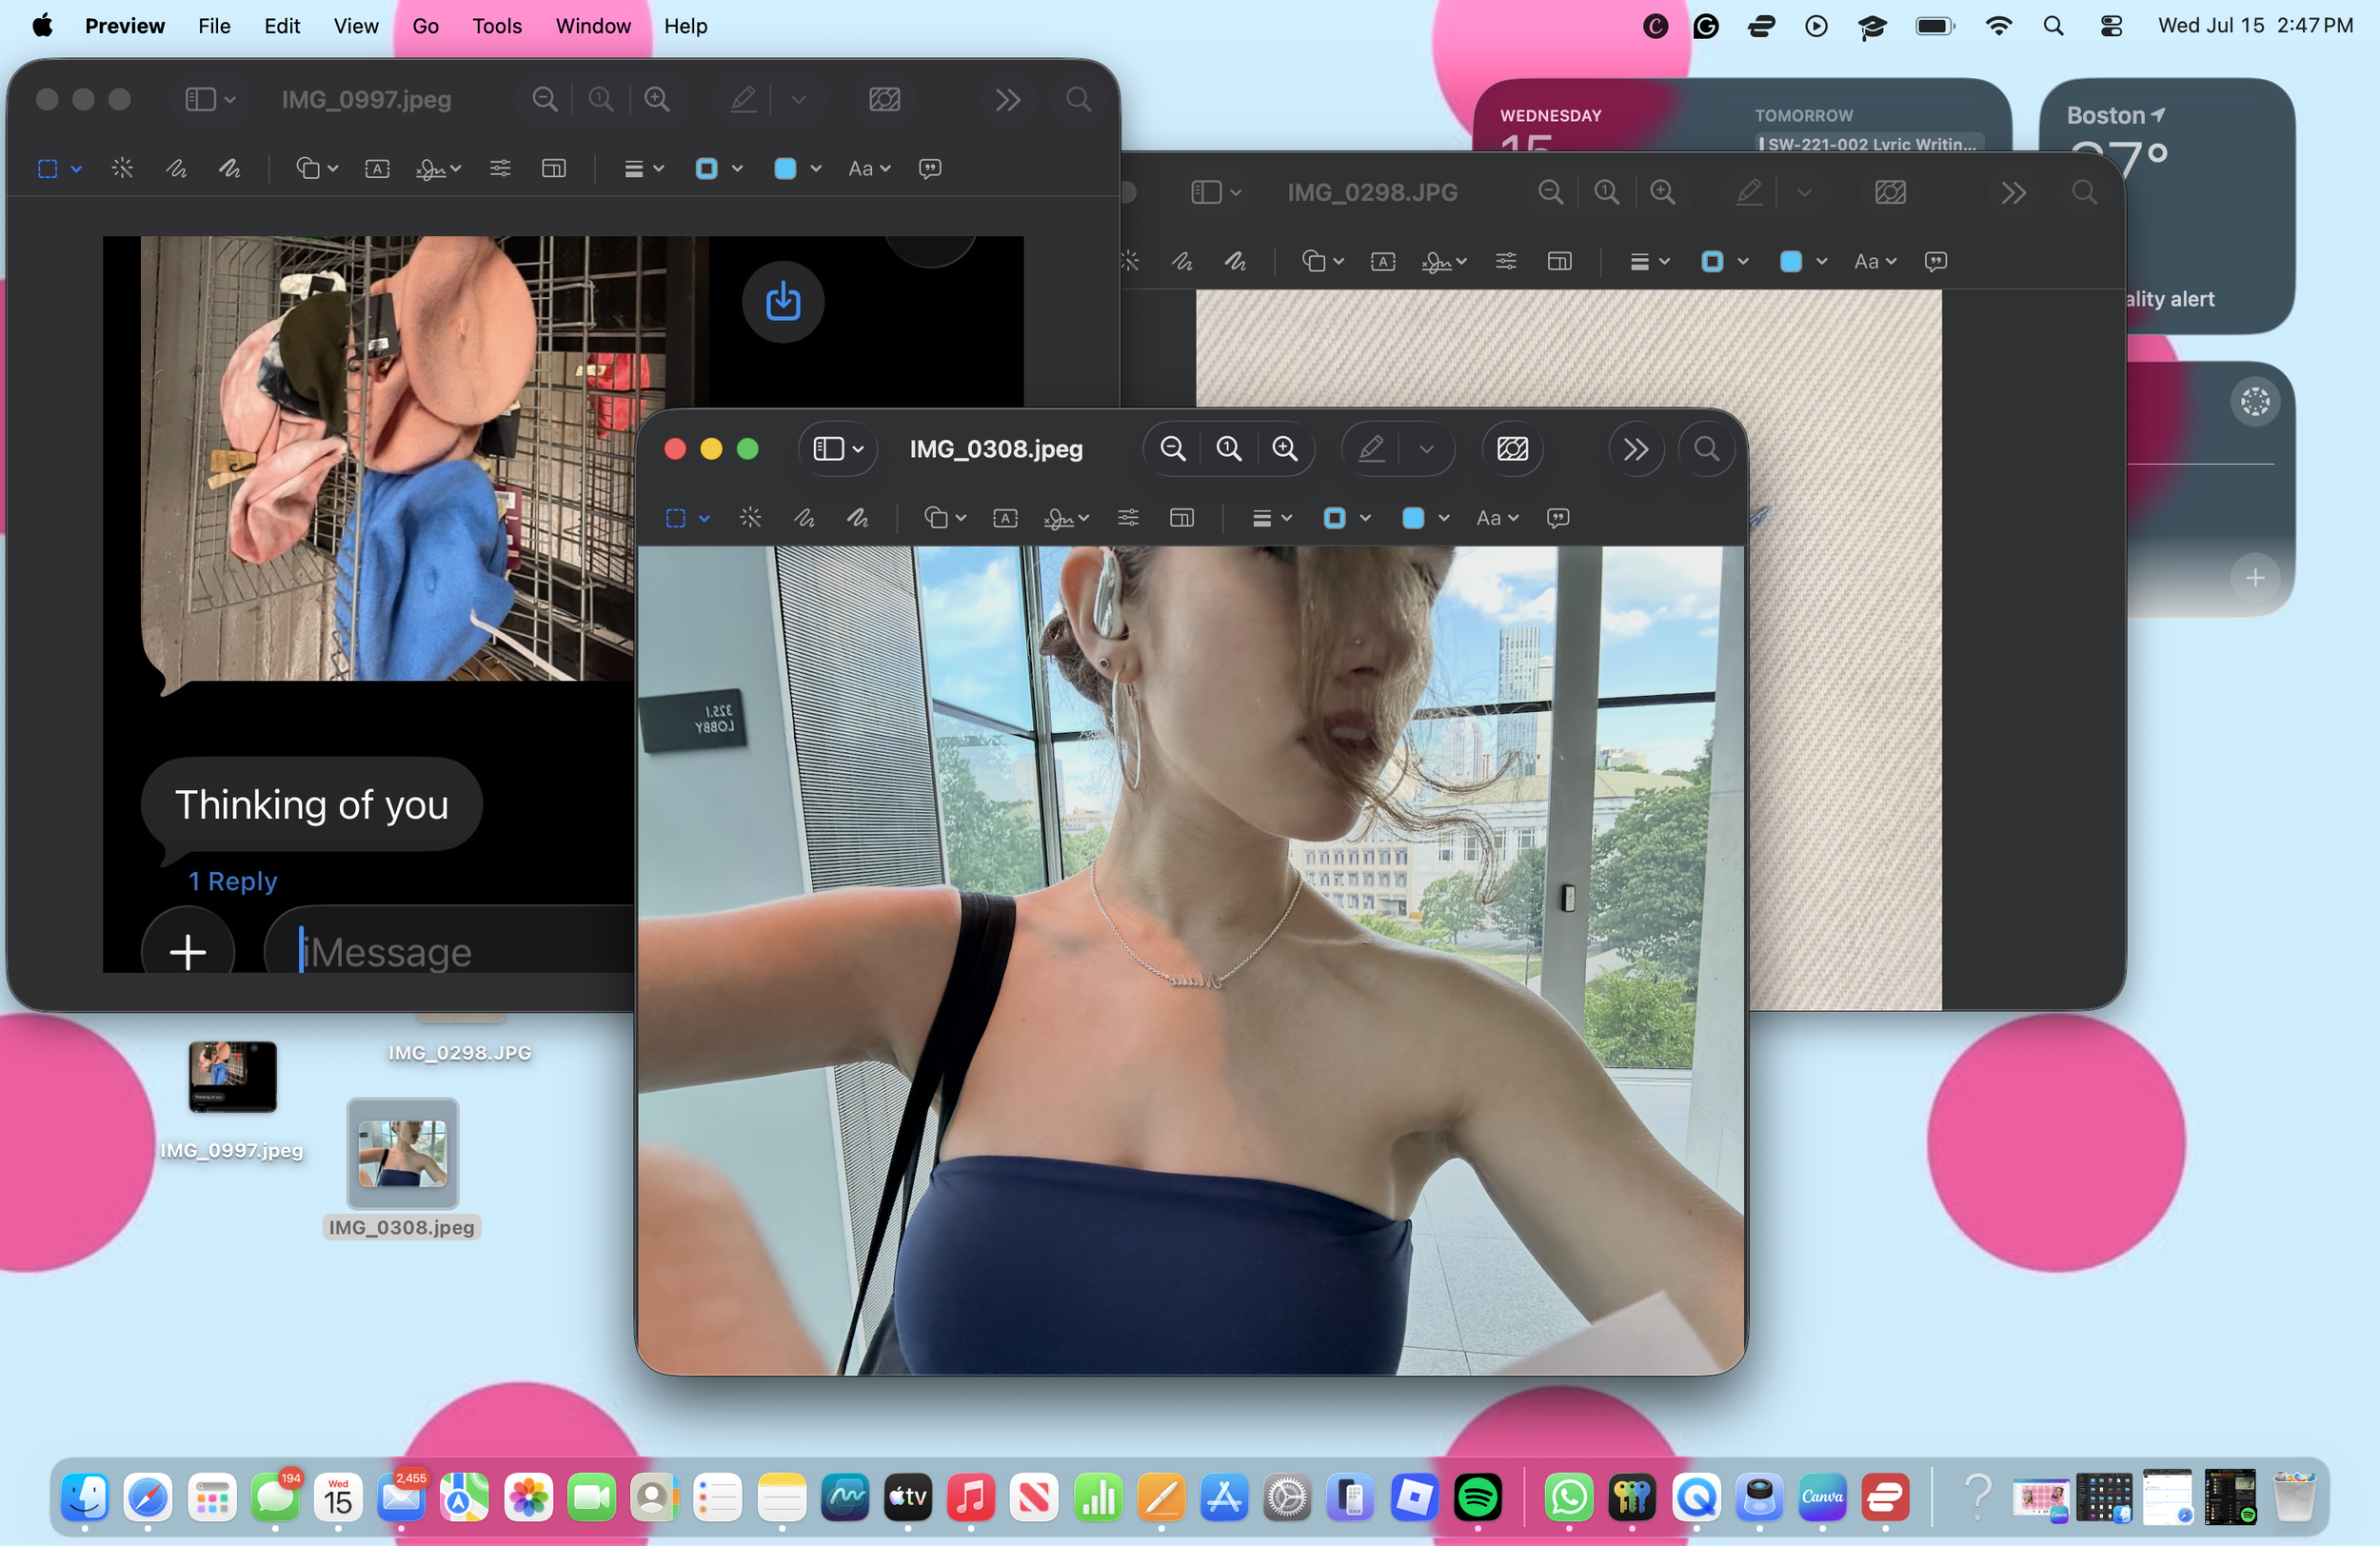Expand Sign chevron in IMG_0308.jpeg window
2380x1546 pixels.
1084,518
